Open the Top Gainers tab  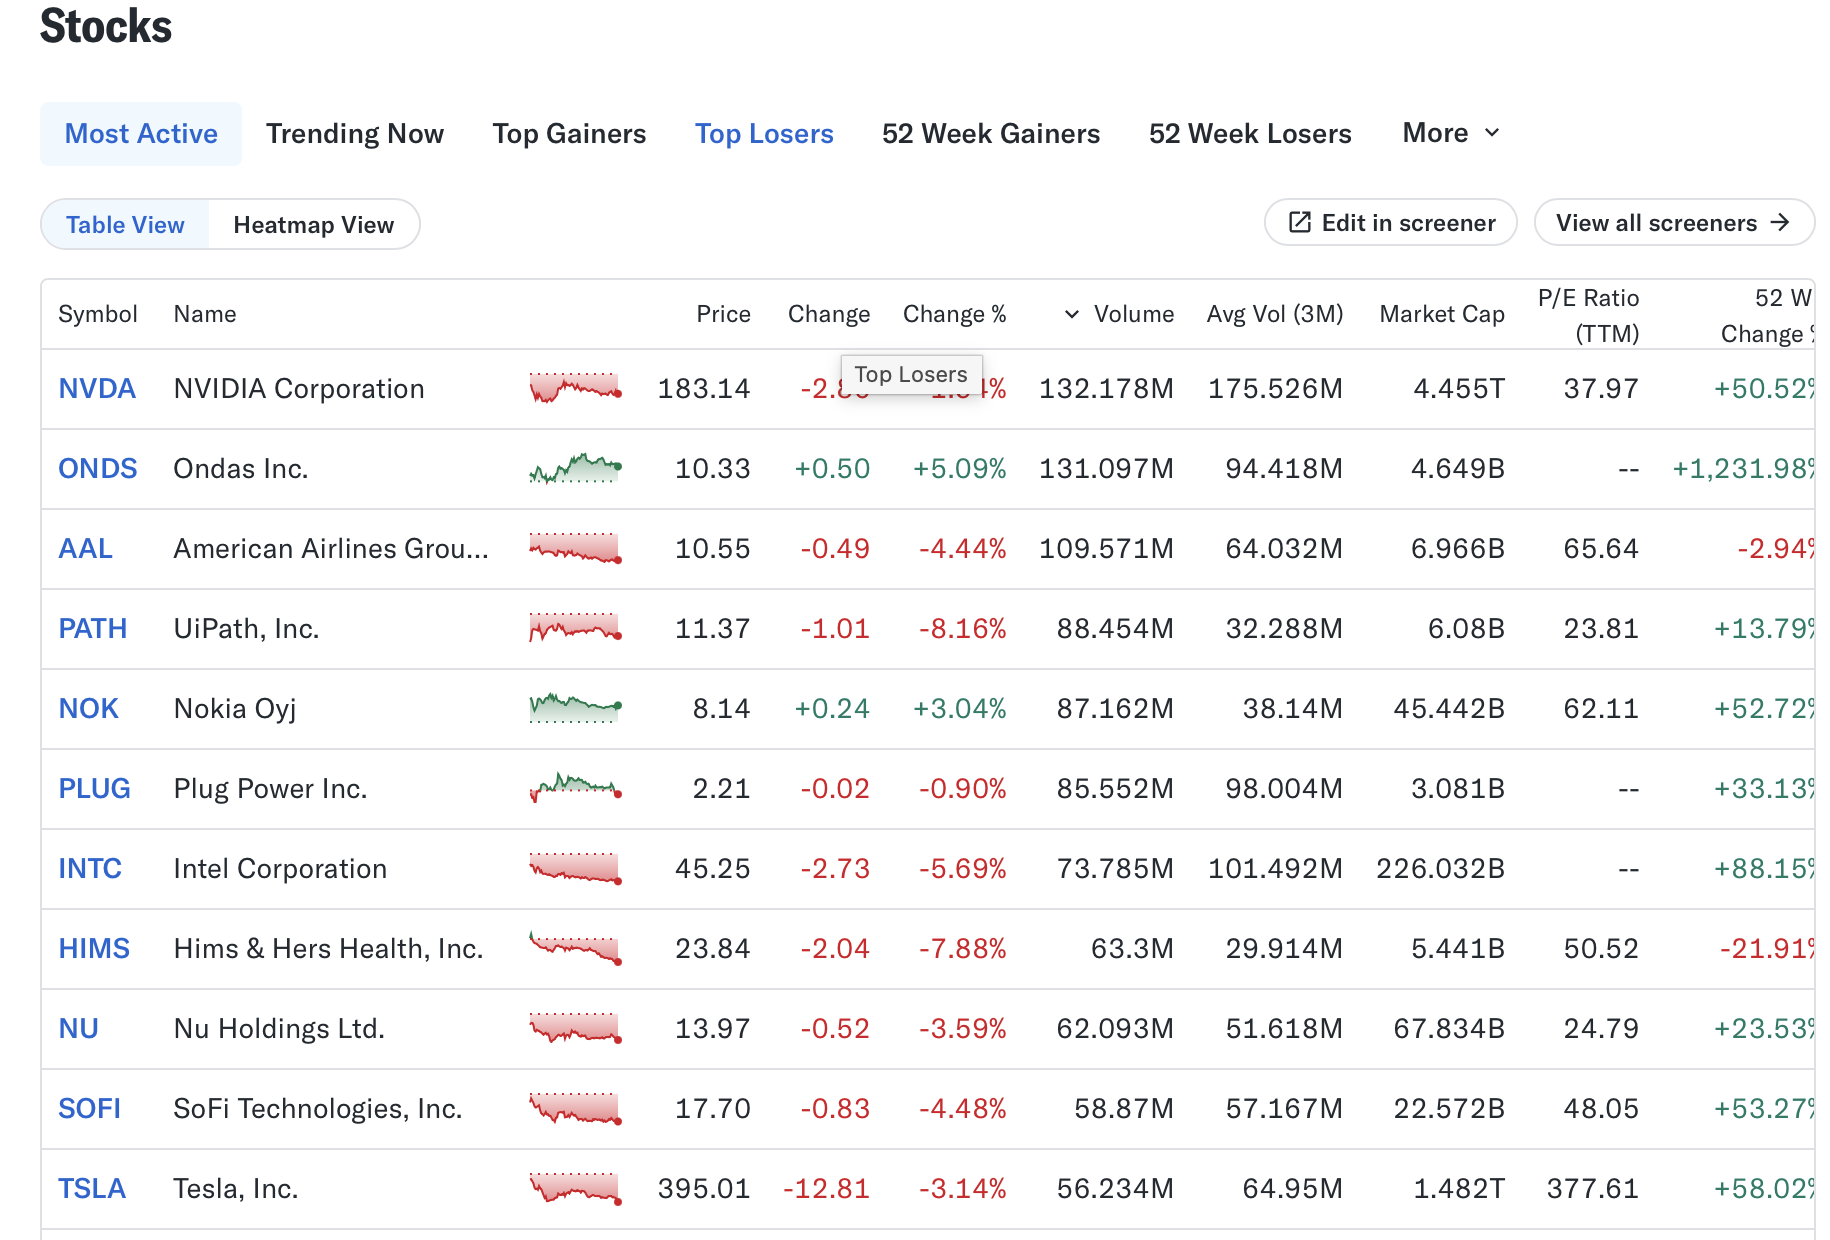click(569, 134)
